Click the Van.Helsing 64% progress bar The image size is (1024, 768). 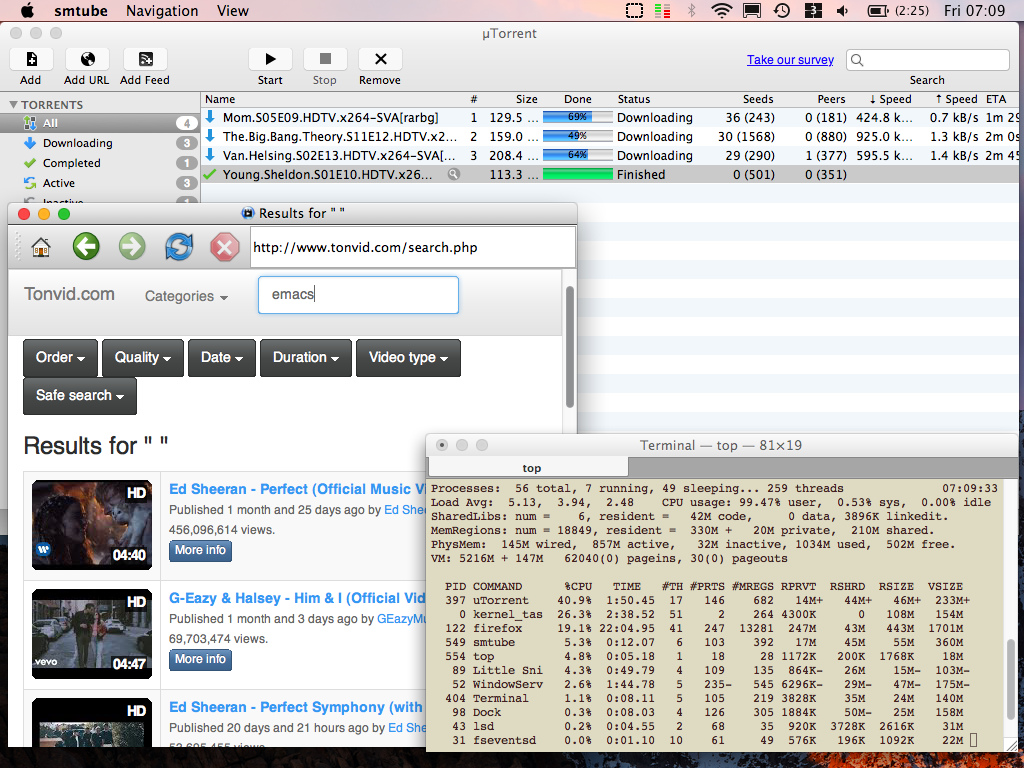pos(577,155)
